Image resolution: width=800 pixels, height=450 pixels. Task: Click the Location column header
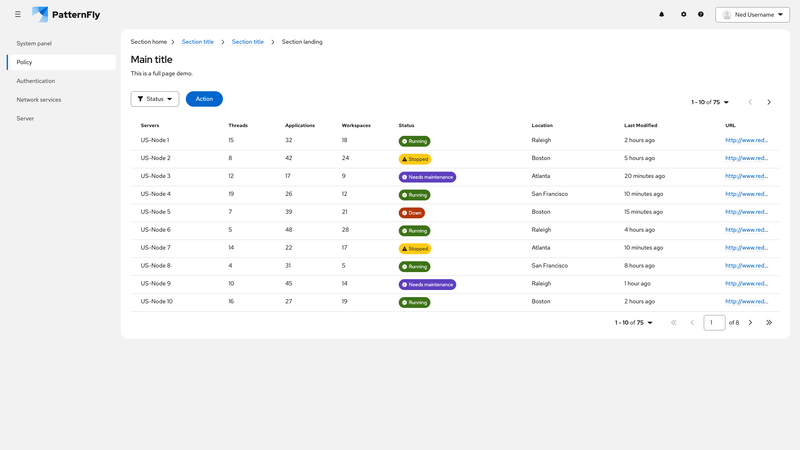click(x=542, y=125)
